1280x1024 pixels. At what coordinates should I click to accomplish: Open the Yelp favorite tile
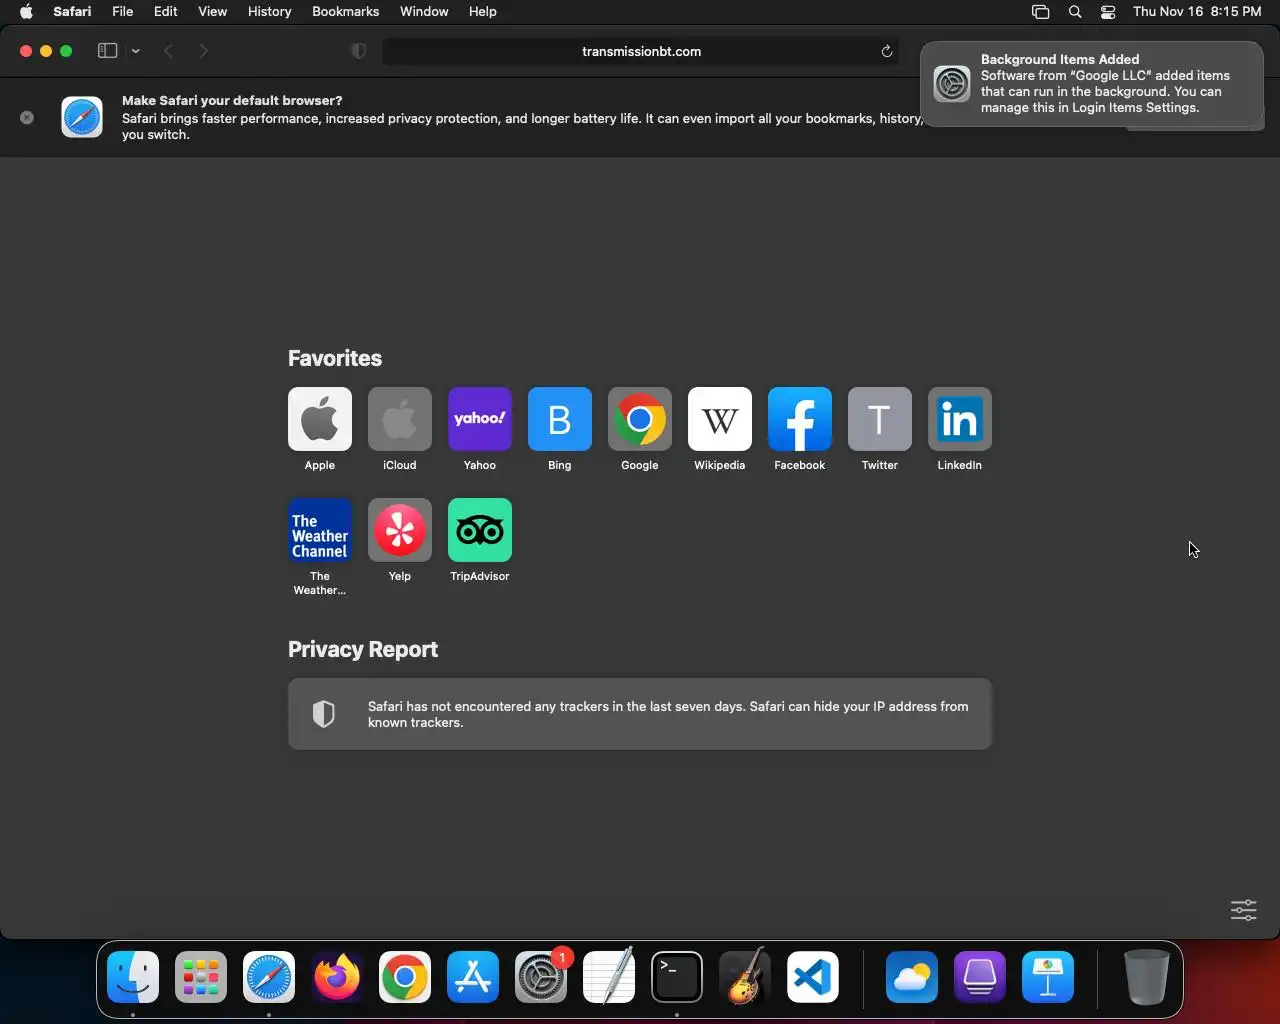400,530
